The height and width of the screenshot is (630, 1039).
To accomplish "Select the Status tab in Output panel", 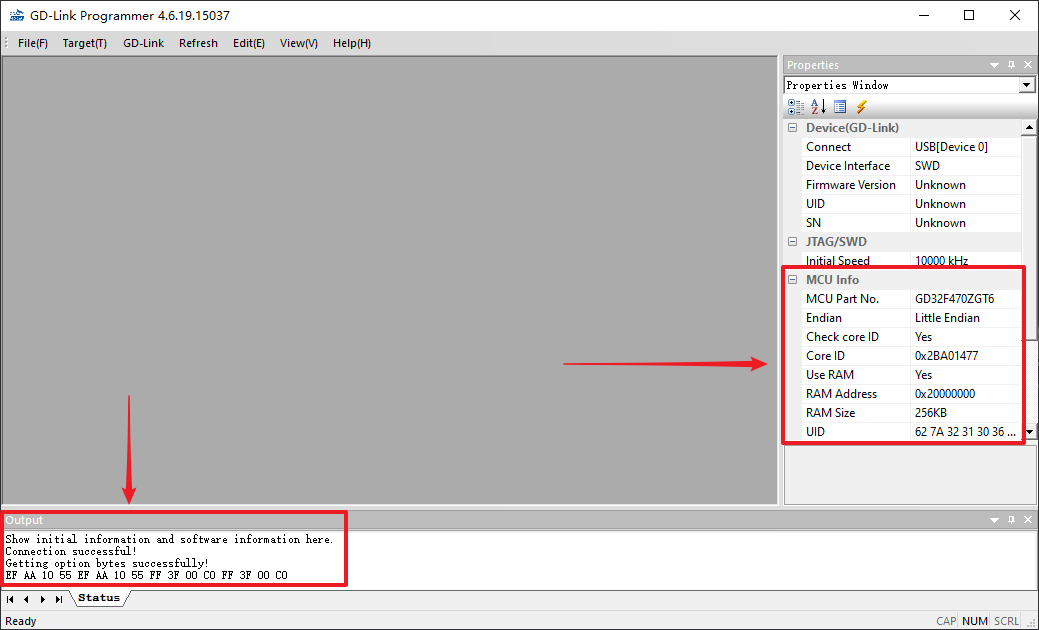I will (99, 598).
